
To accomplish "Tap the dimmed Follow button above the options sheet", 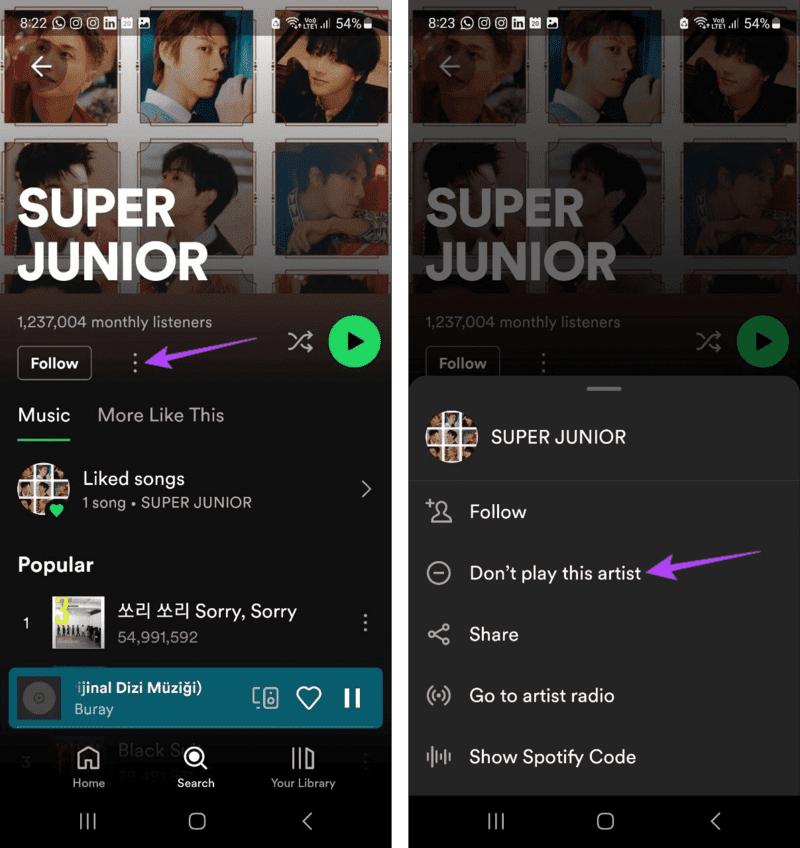I will click(x=463, y=362).
